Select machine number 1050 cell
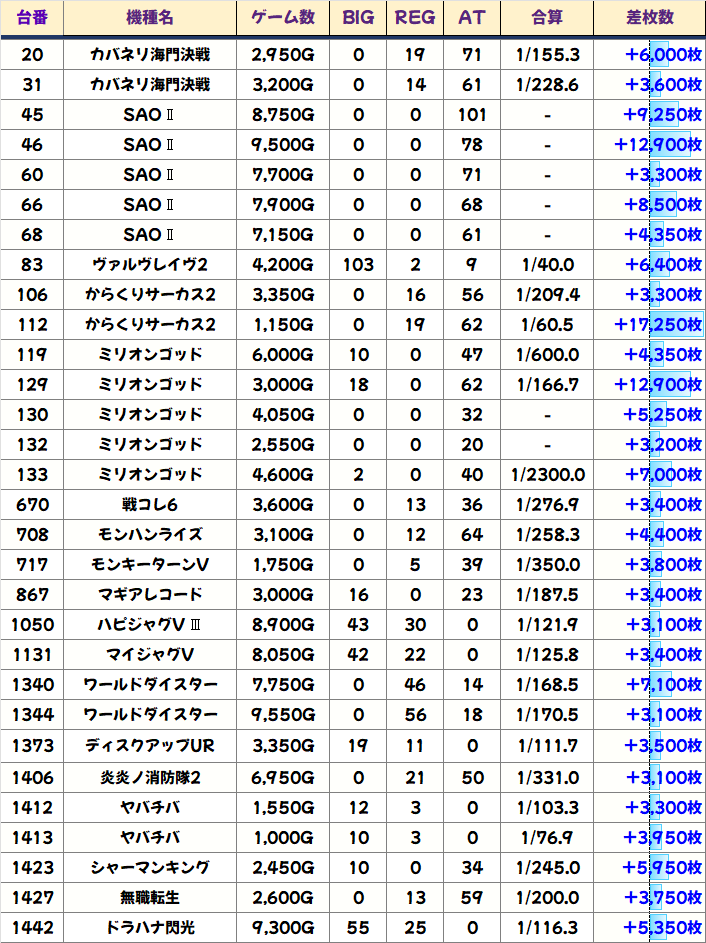This screenshot has height=943, width=706. (32, 625)
